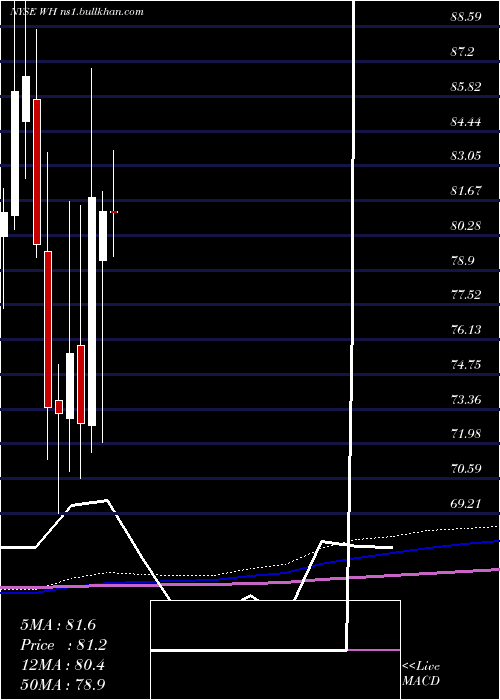The image size is (500, 700).
Task: Select the 77.52 price axis label
Action: [466, 295]
